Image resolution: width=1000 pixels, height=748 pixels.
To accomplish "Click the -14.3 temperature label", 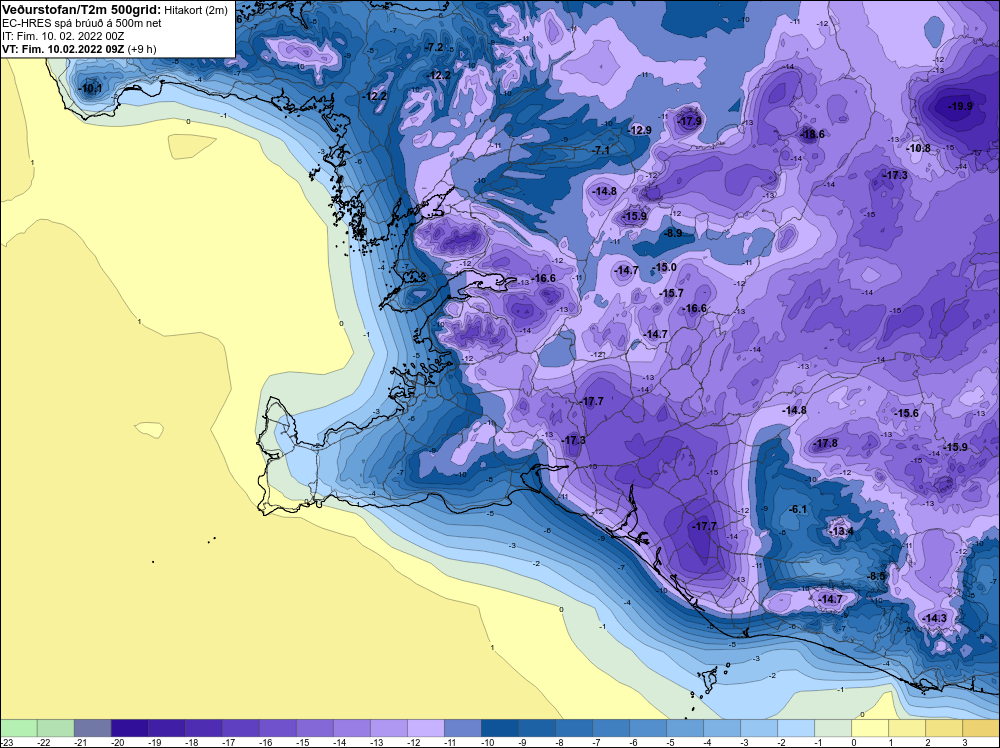I will 934,618.
